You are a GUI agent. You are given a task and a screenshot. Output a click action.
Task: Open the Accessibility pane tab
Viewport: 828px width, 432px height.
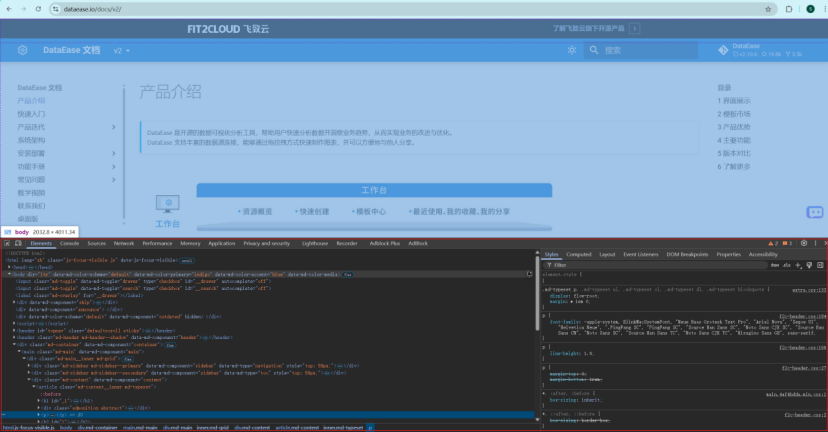tap(763, 255)
